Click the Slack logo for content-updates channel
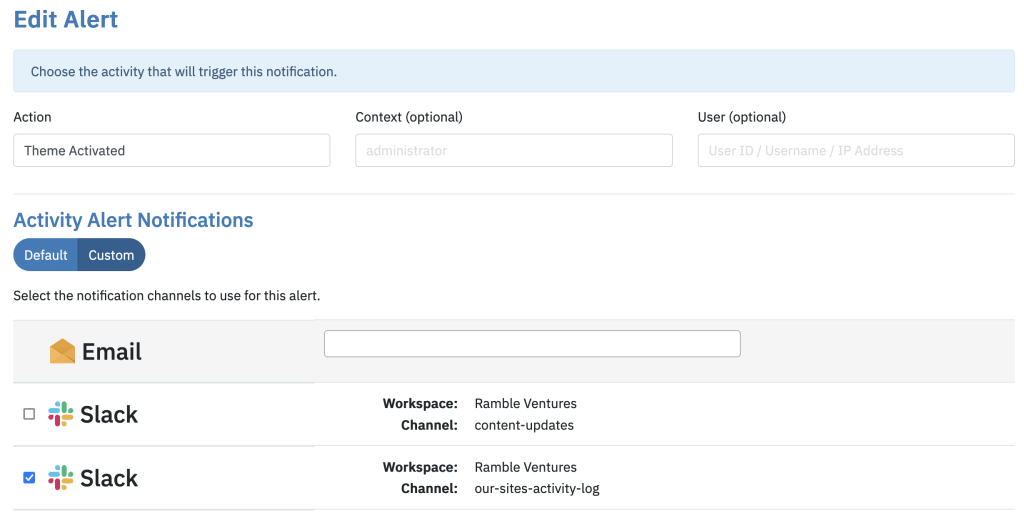Viewport: 1024px width, 513px height. pos(60,414)
